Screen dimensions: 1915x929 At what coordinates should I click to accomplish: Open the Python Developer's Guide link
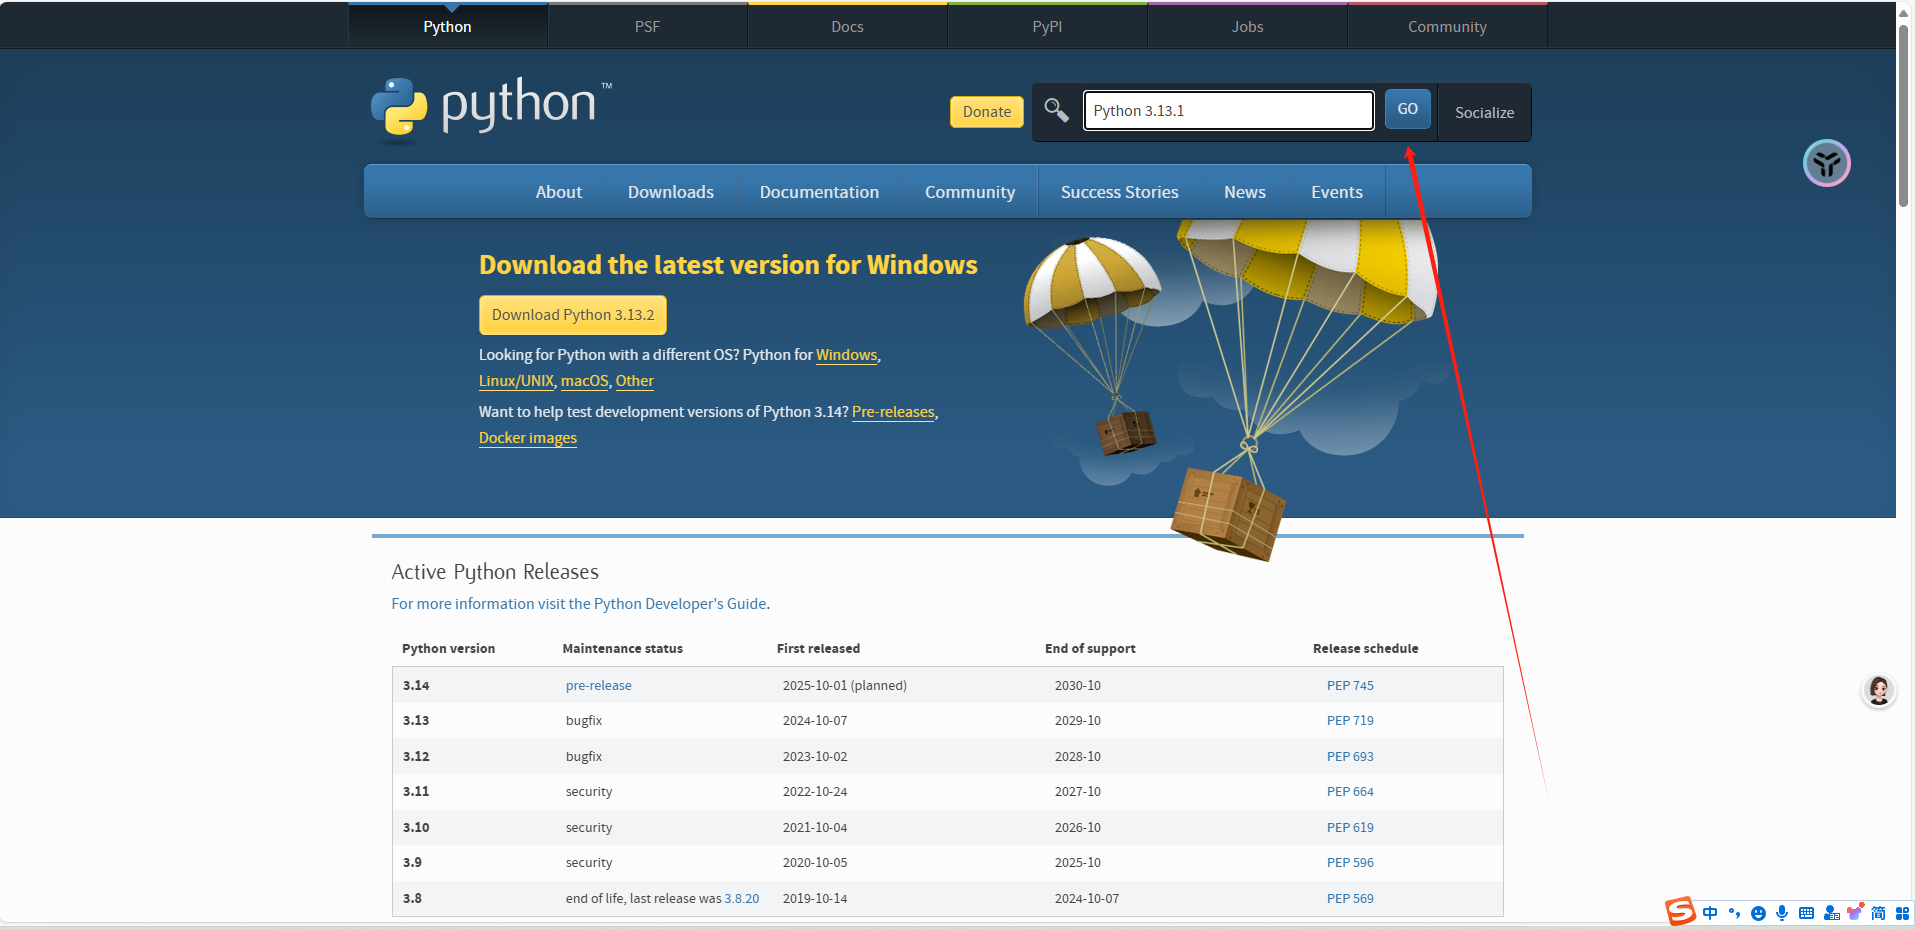[x=579, y=604]
